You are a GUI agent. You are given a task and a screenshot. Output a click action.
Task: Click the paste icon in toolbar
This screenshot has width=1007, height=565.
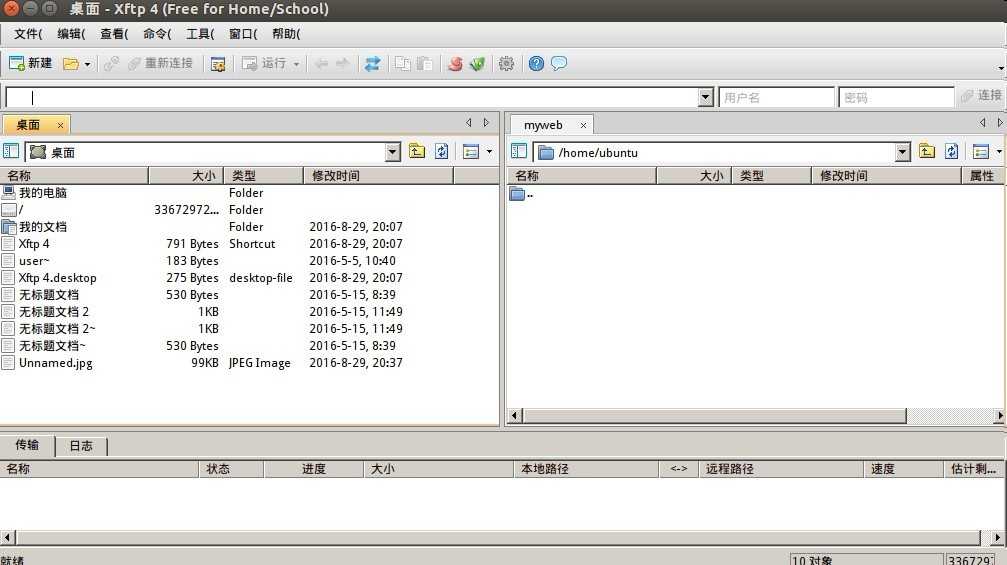coord(424,64)
